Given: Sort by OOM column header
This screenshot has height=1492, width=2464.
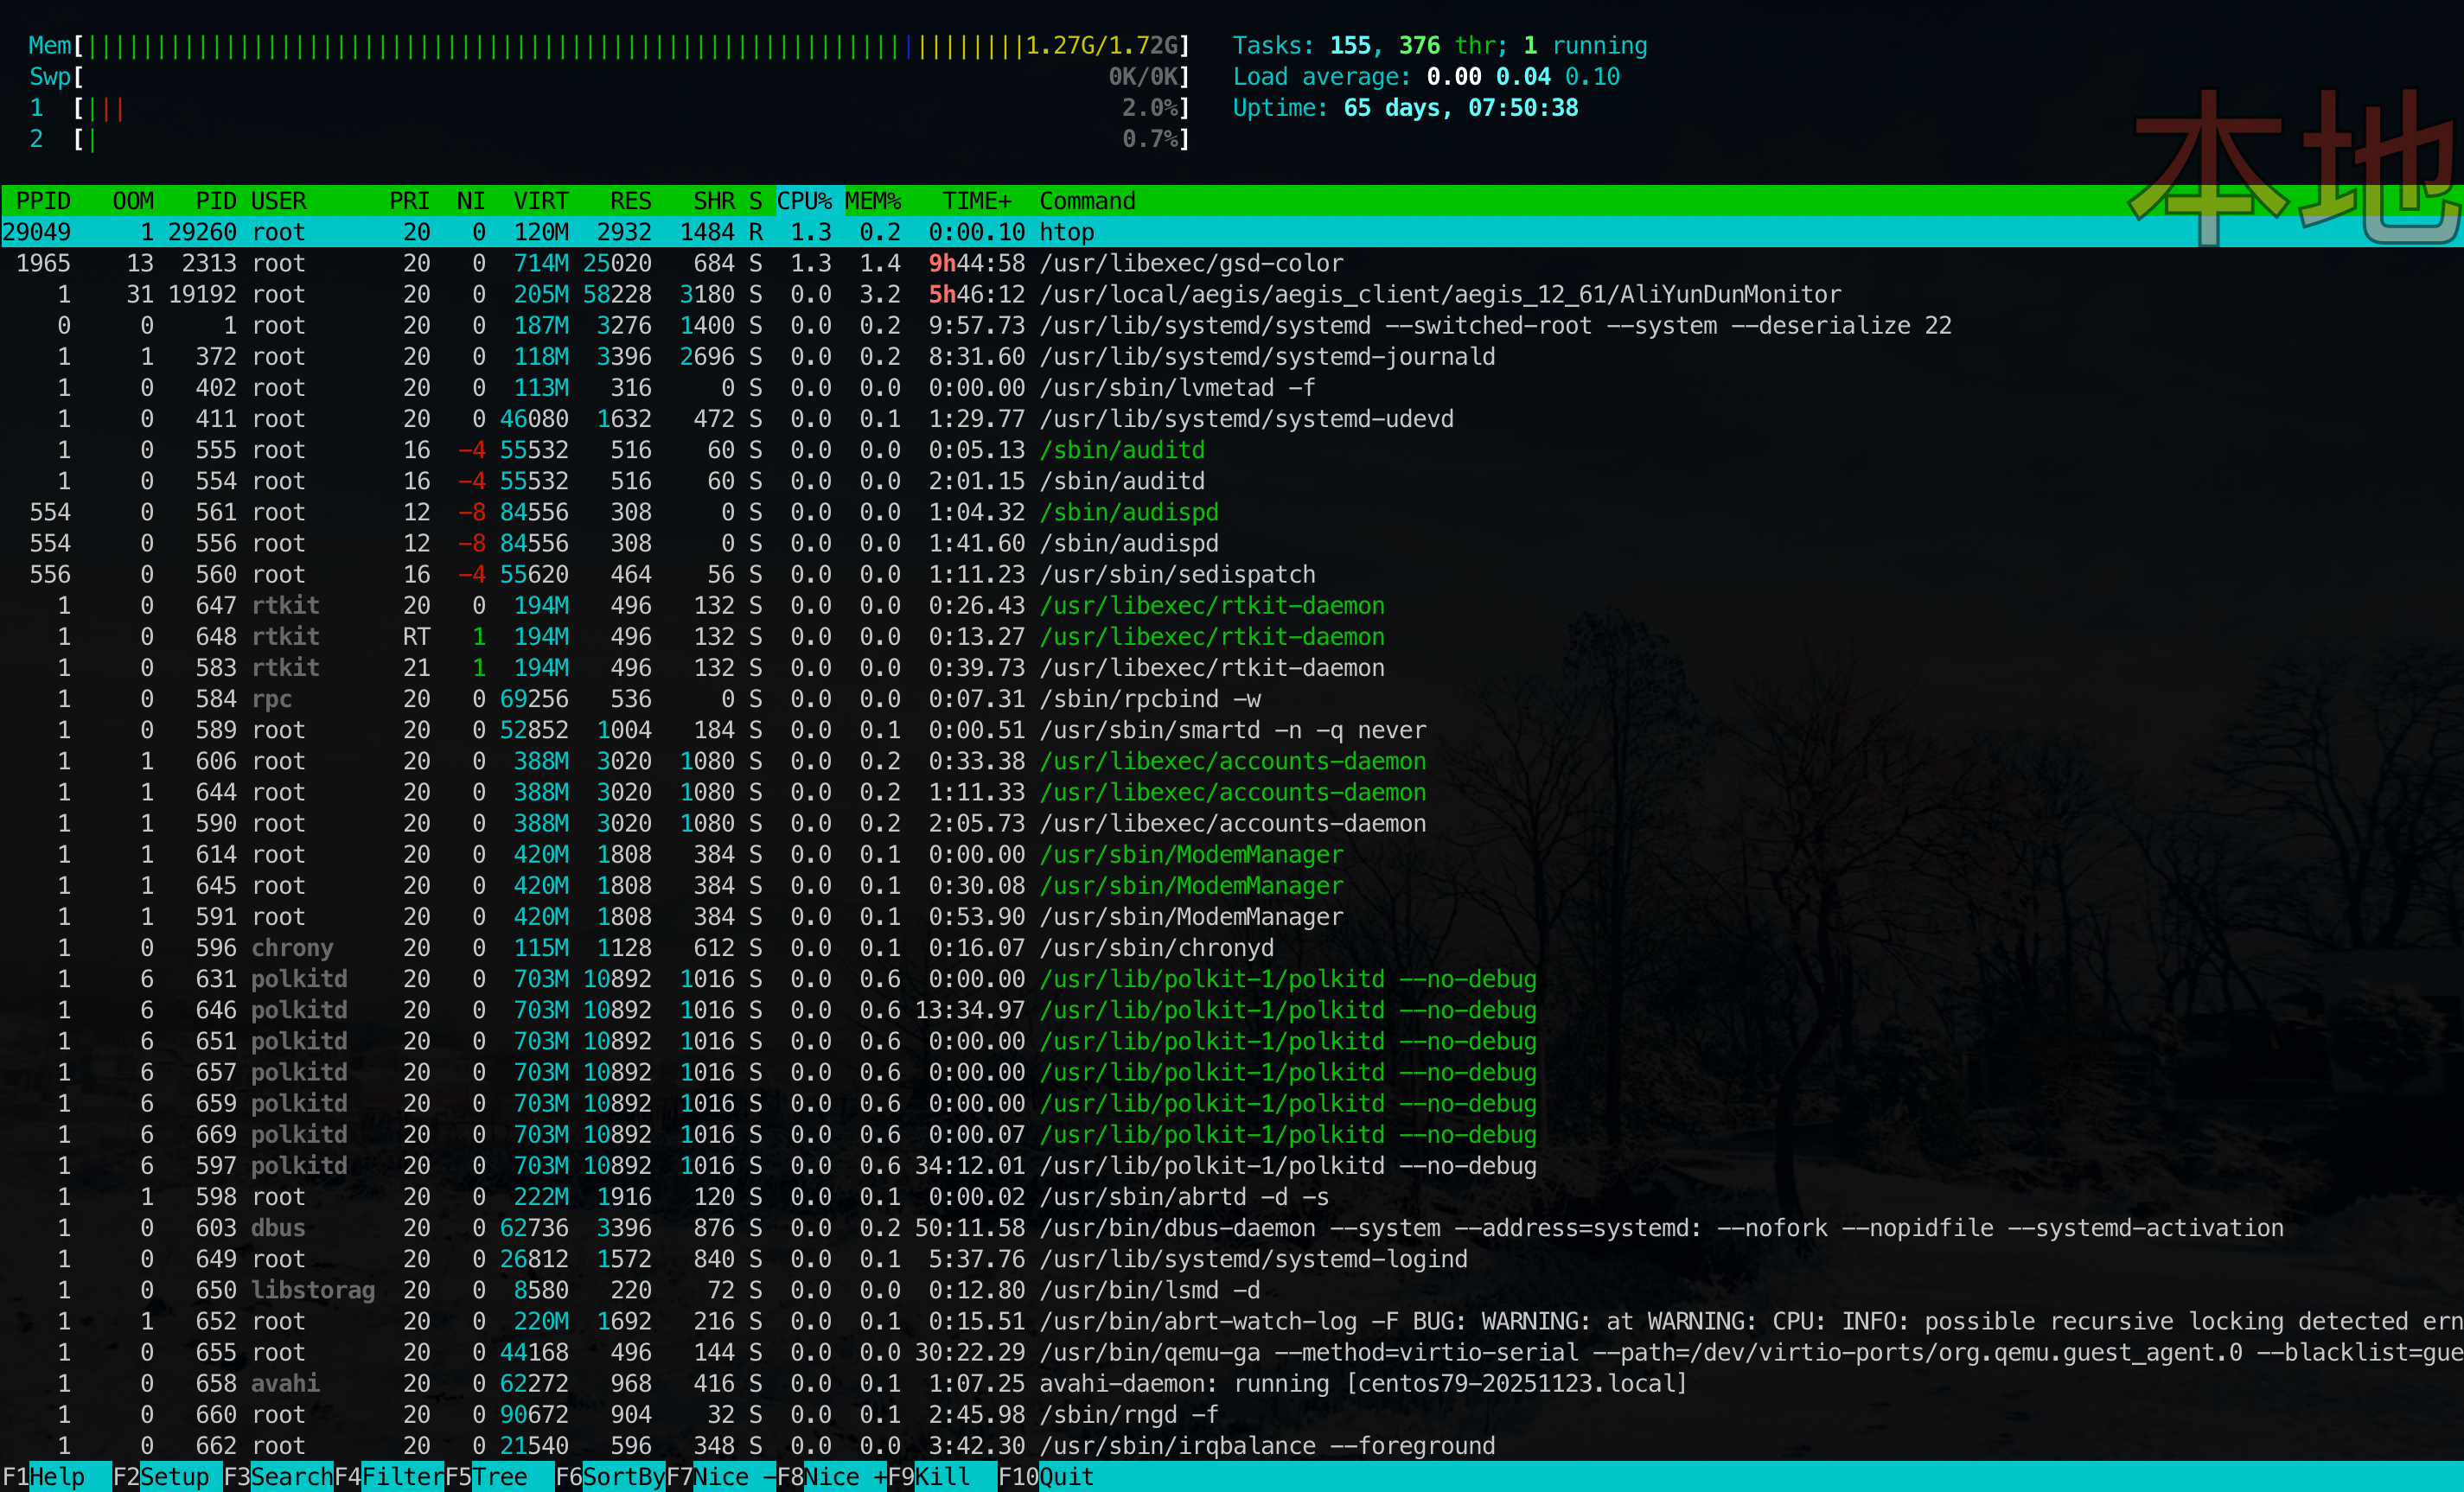Looking at the screenshot, I should tap(133, 201).
